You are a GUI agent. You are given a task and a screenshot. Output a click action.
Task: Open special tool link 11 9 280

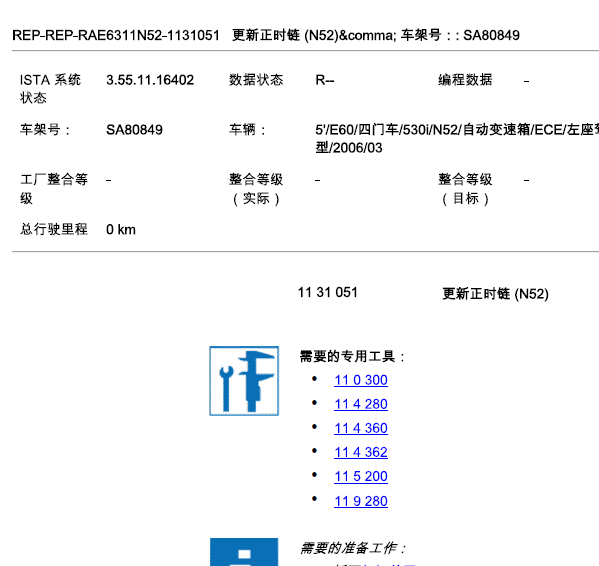[361, 501]
